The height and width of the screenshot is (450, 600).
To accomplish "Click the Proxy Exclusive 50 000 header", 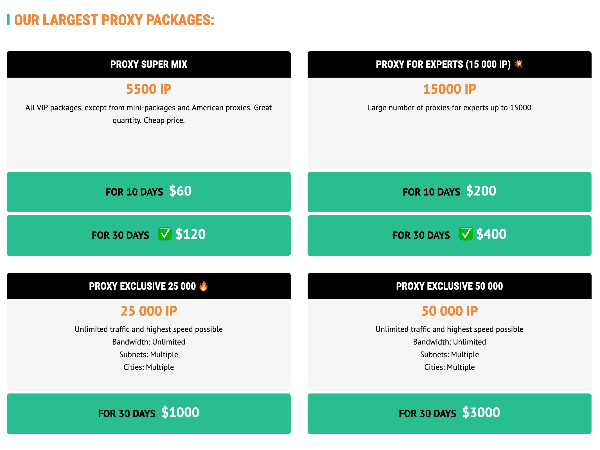I will pyautogui.click(x=450, y=286).
